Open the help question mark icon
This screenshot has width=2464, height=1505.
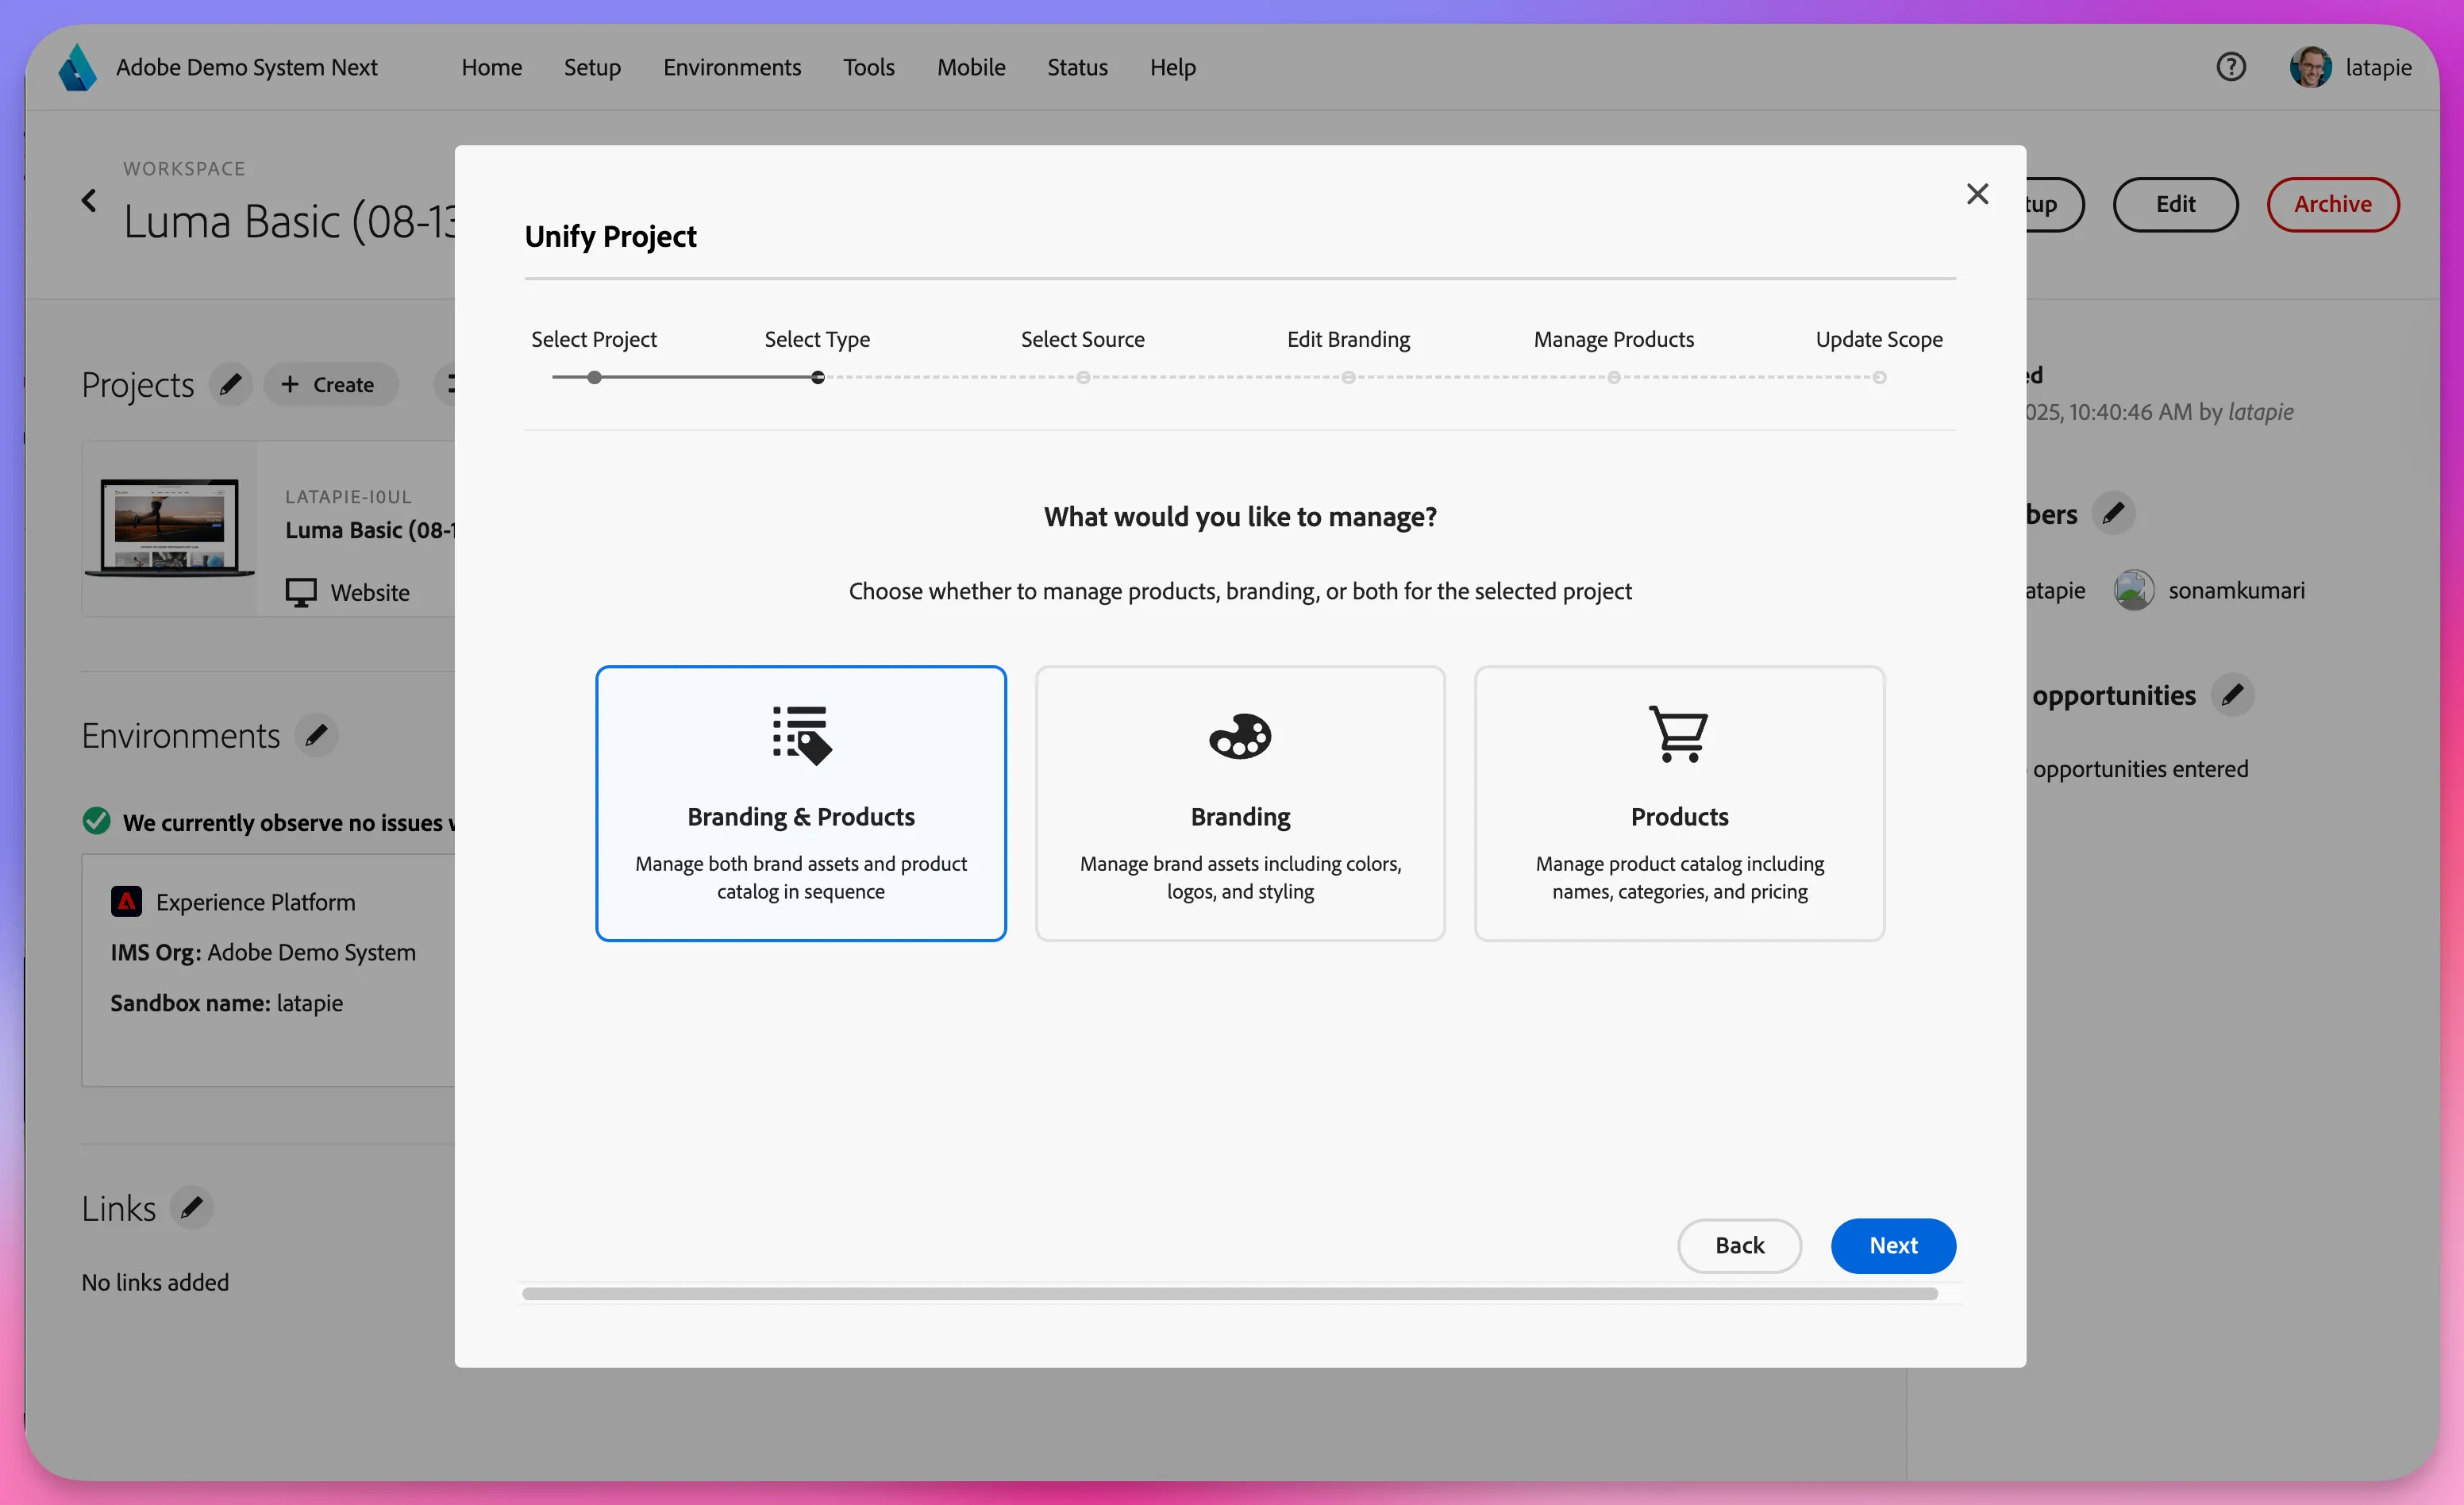[2231, 67]
